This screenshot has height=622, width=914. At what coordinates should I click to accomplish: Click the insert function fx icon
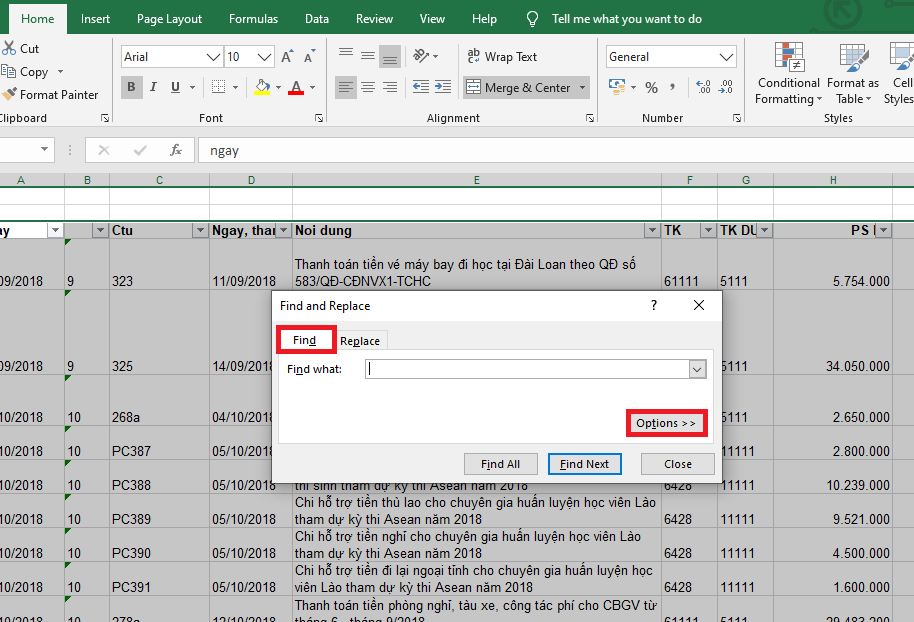pos(176,151)
